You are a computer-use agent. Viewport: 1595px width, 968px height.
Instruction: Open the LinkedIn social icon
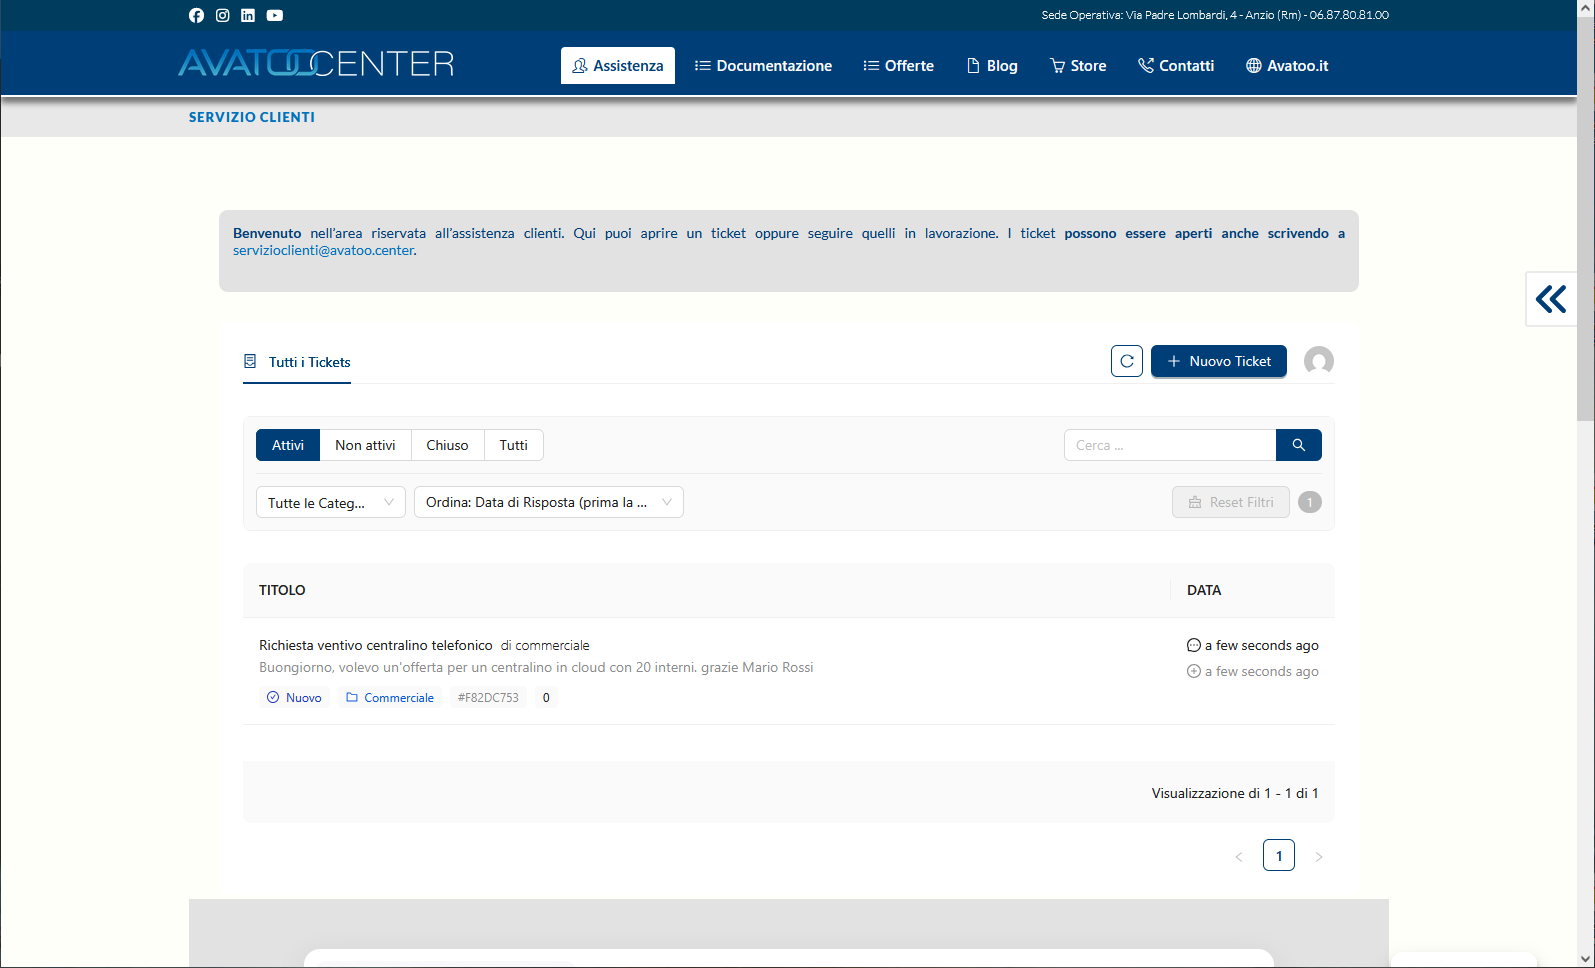point(248,15)
